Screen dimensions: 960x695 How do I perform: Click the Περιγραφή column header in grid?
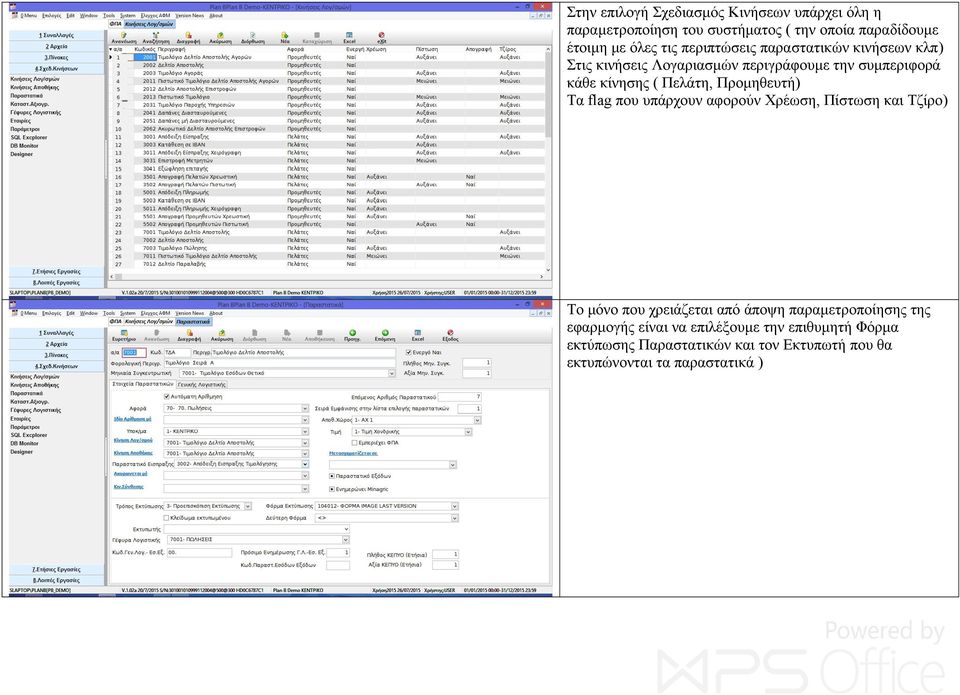click(171, 49)
